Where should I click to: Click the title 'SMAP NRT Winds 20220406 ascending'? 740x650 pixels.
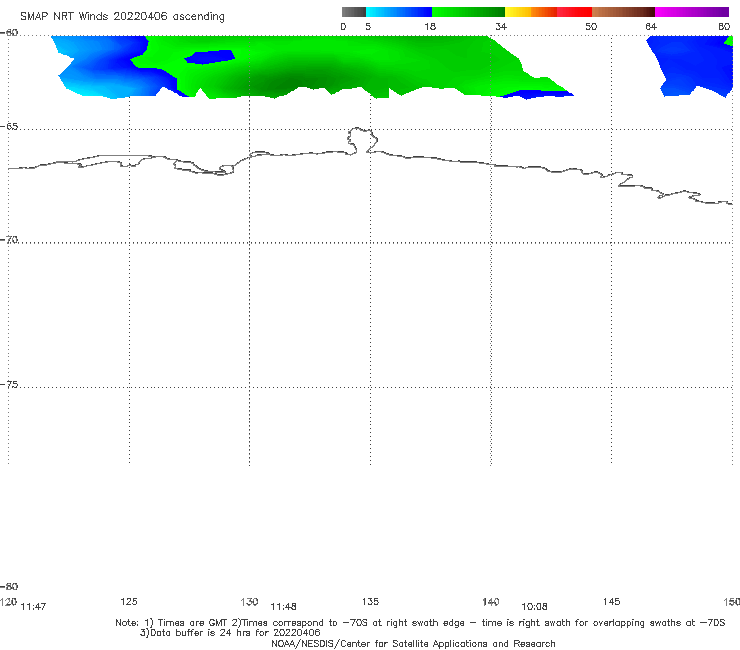pyautogui.click(x=122, y=16)
